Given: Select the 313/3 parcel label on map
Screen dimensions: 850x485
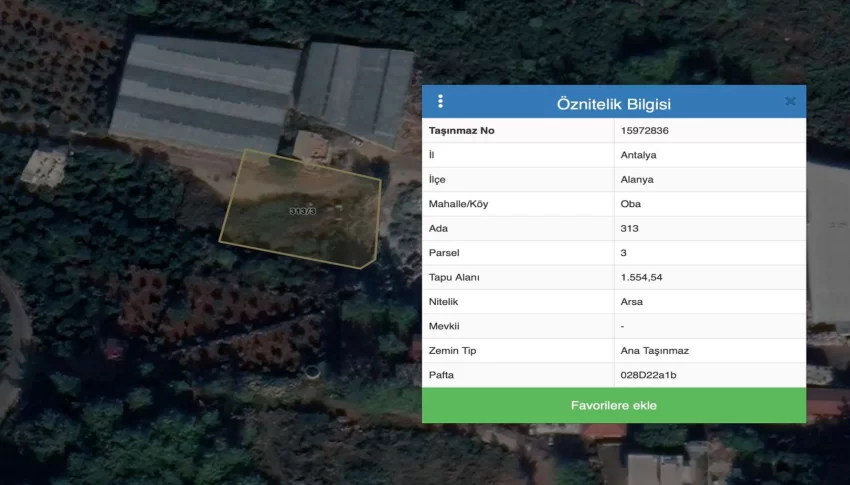Looking at the screenshot, I should coord(302,211).
